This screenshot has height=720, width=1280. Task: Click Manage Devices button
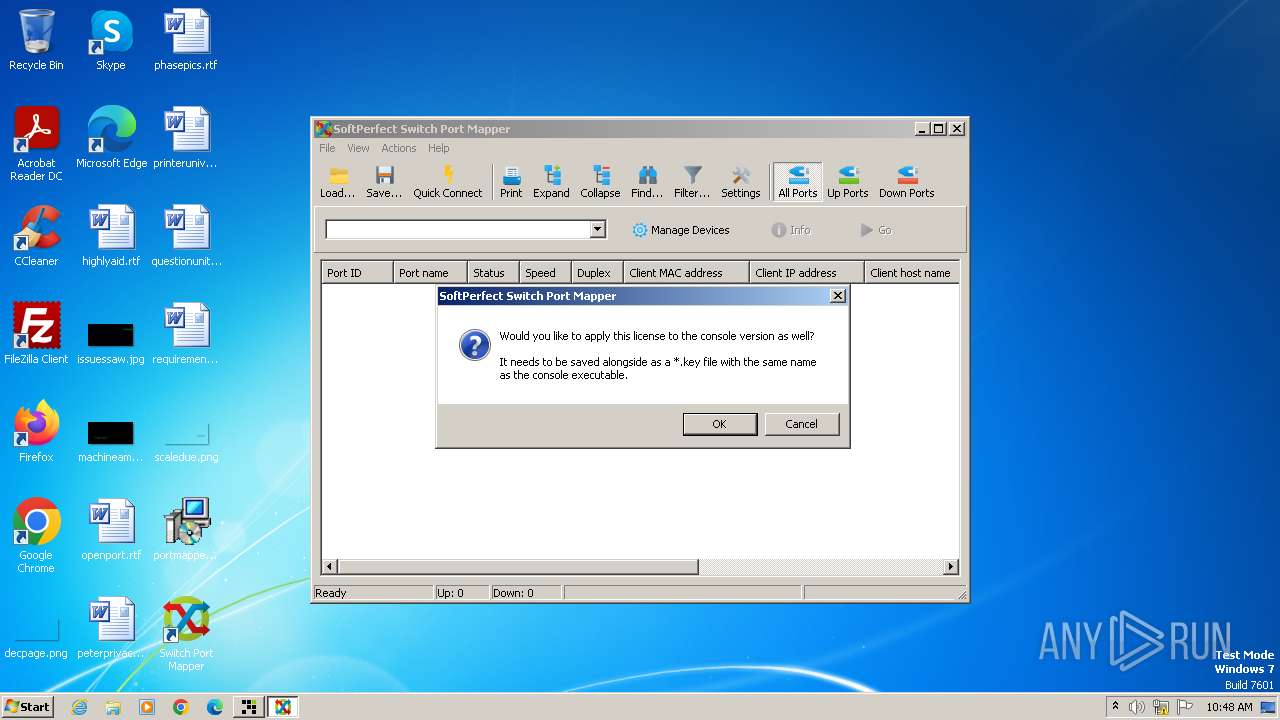(681, 230)
